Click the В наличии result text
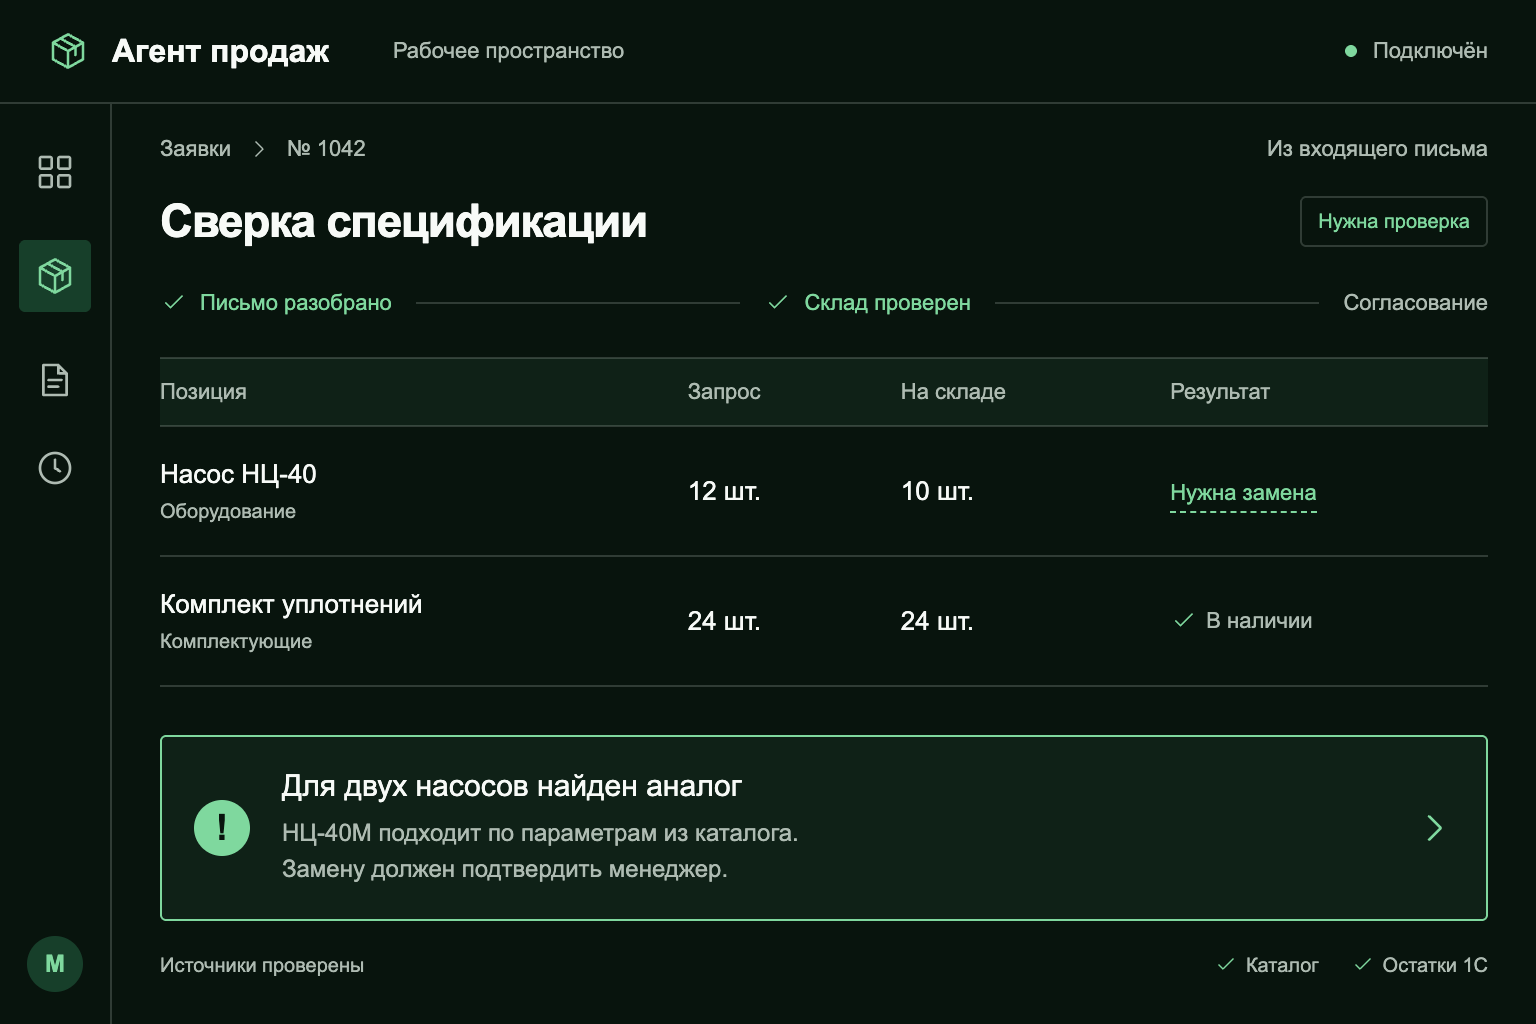1536x1024 pixels. (1259, 621)
